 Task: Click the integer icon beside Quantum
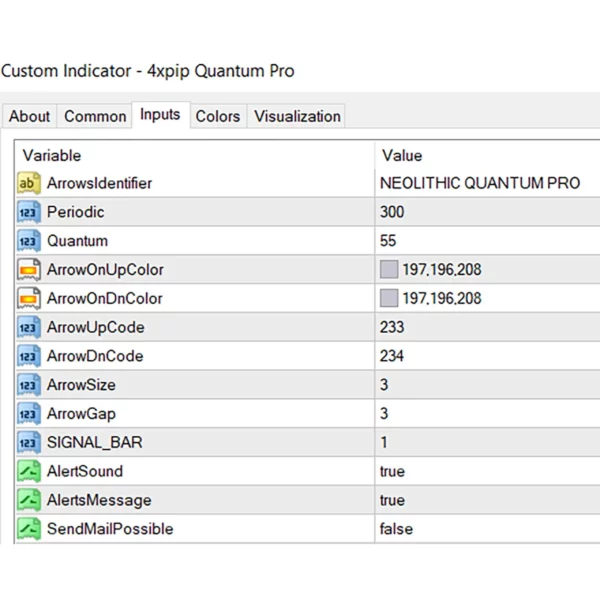click(x=28, y=241)
